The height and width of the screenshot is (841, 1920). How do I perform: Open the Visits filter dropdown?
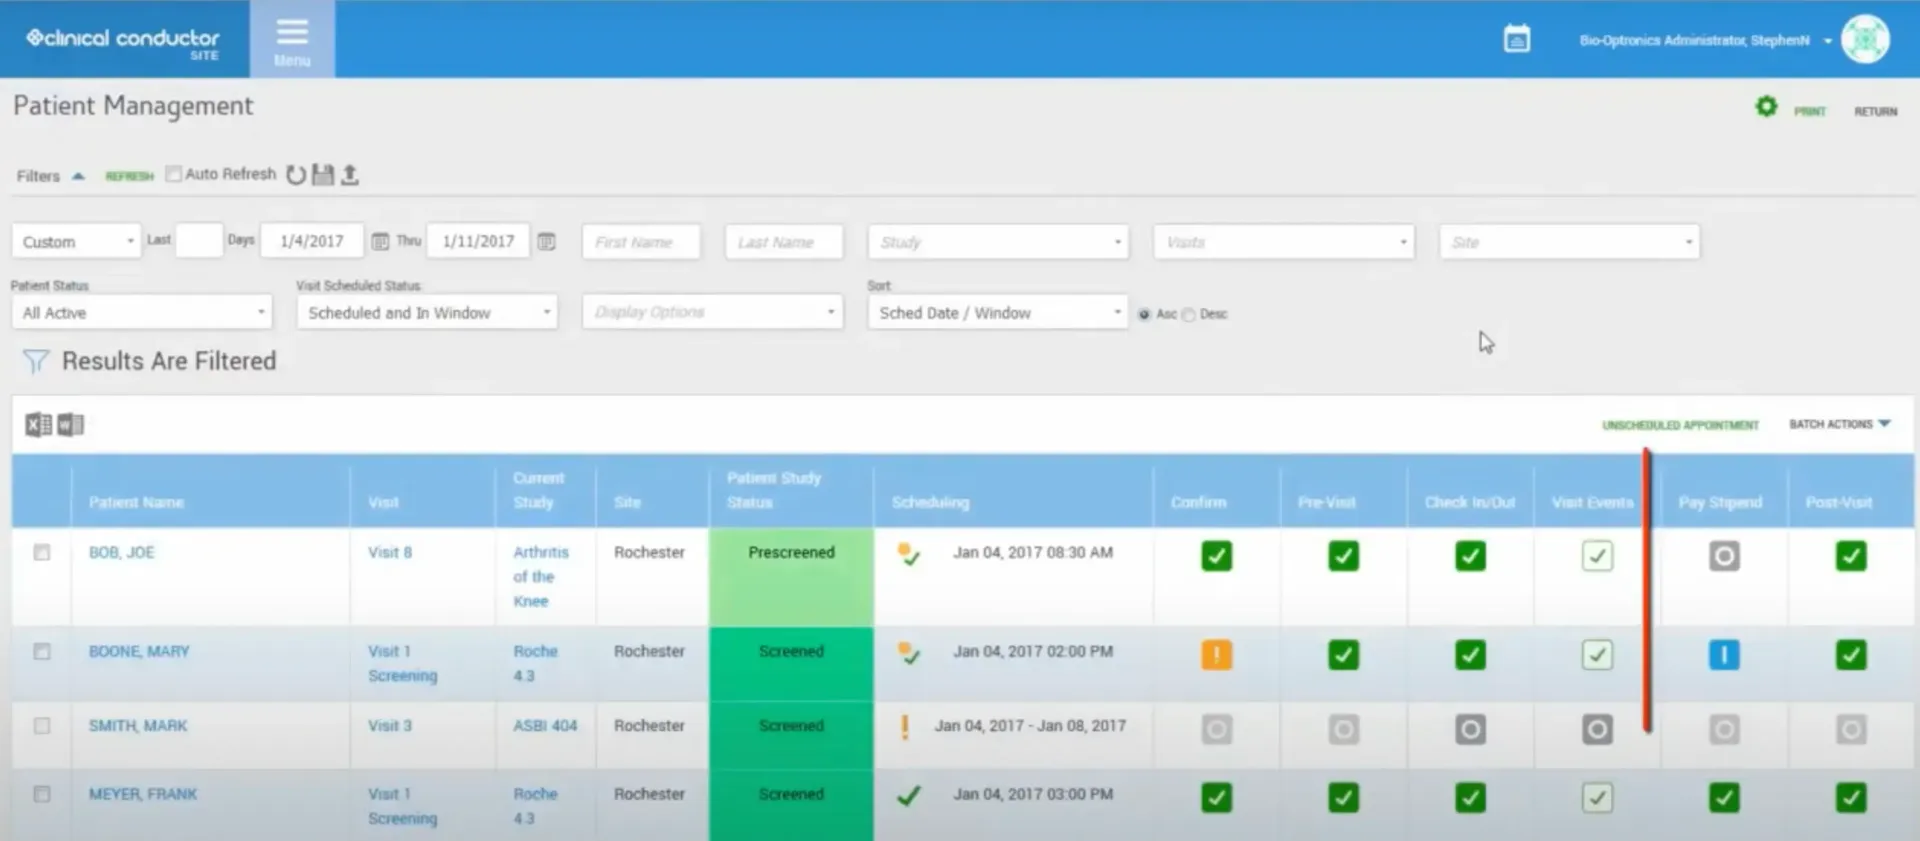[1283, 241]
